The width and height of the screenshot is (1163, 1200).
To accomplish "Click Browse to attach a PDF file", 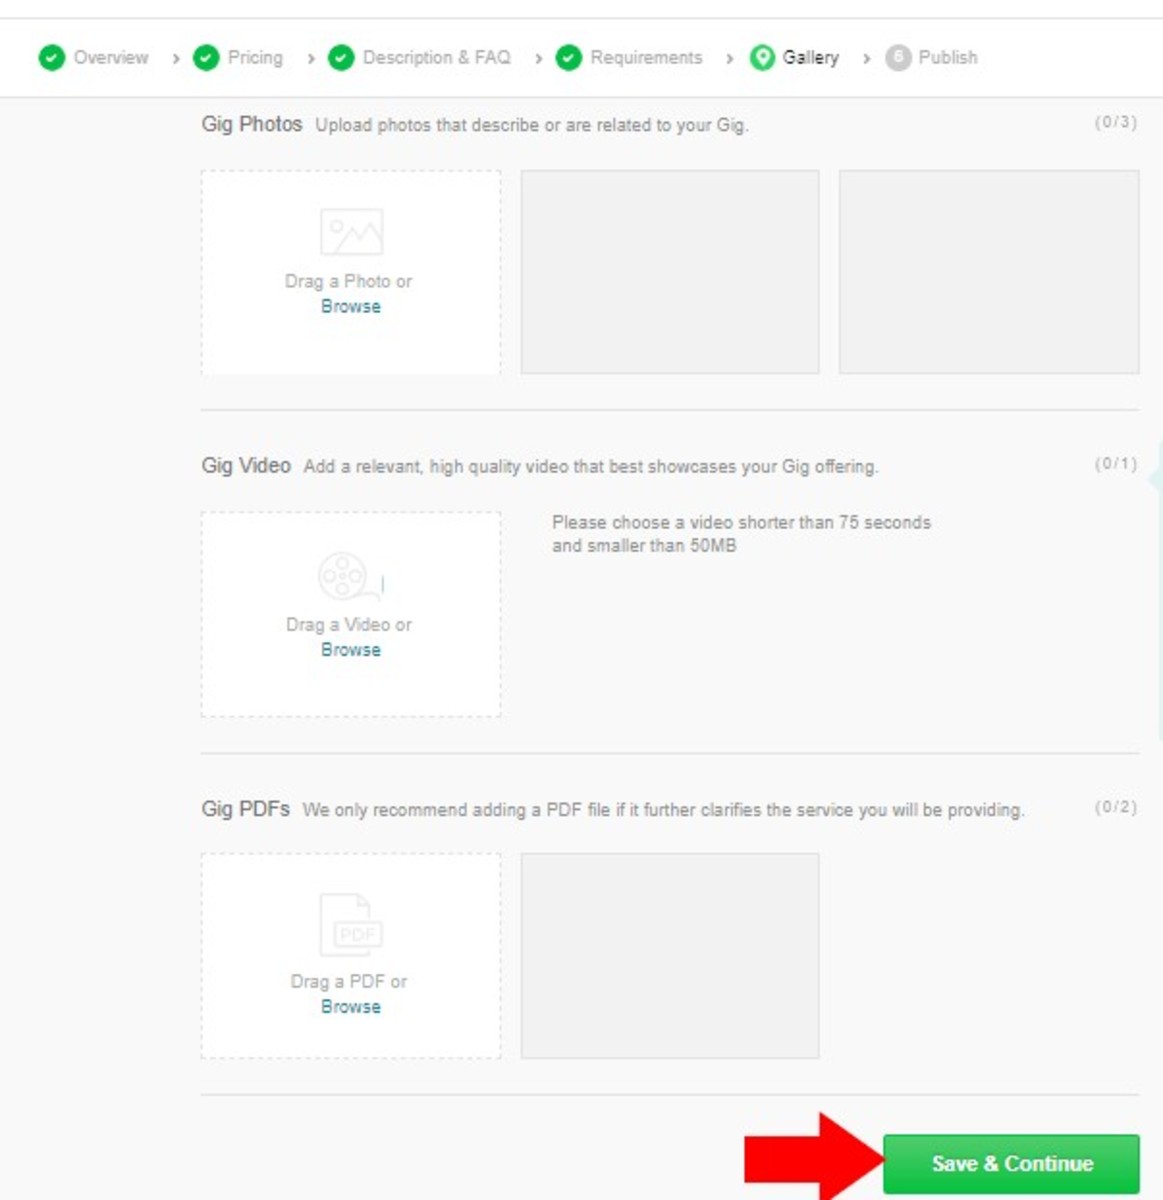I will coord(351,1007).
